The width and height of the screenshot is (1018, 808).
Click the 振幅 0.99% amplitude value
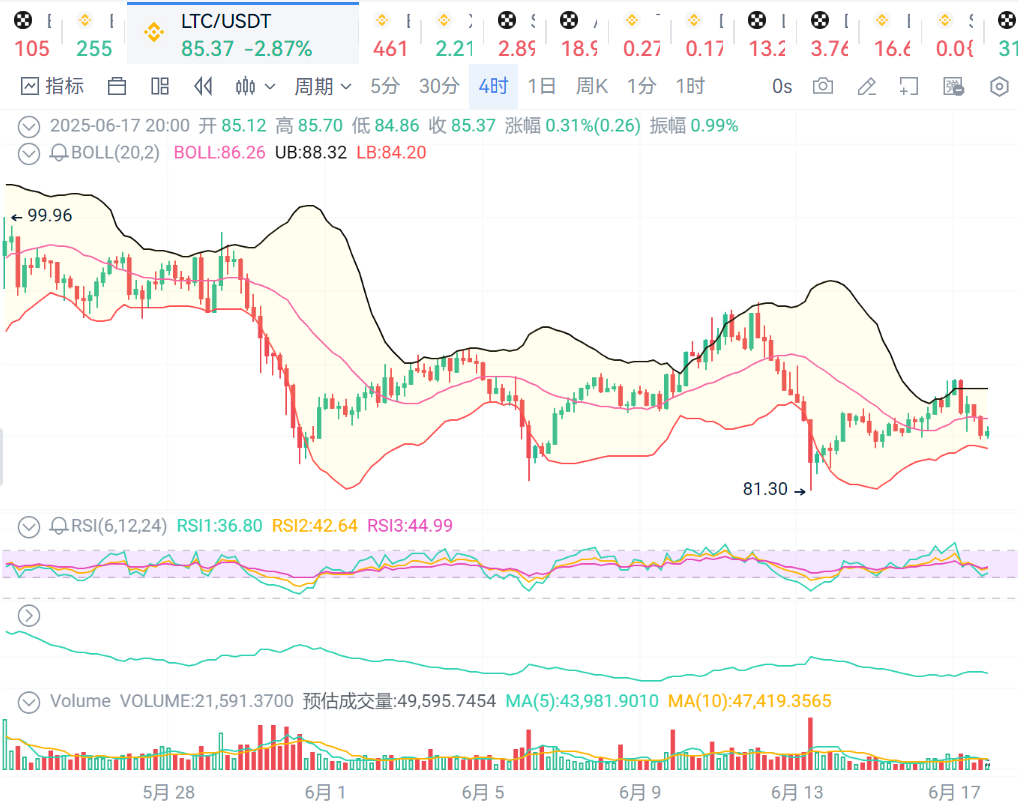click(693, 125)
